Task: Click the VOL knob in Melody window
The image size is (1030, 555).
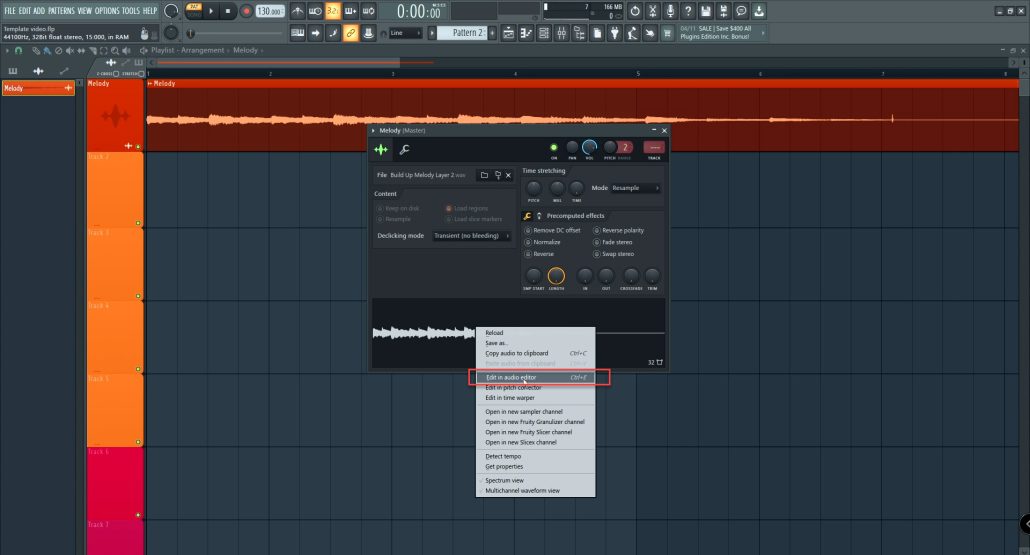Action: pyautogui.click(x=590, y=148)
